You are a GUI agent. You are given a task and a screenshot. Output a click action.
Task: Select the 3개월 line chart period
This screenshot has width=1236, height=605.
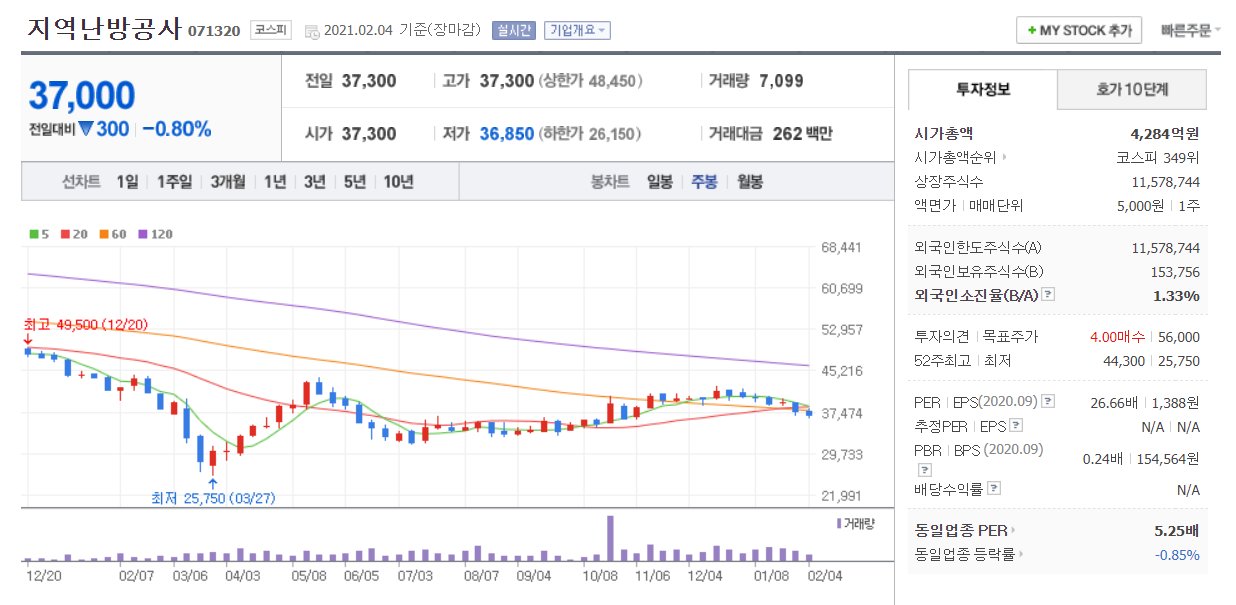coord(228,182)
